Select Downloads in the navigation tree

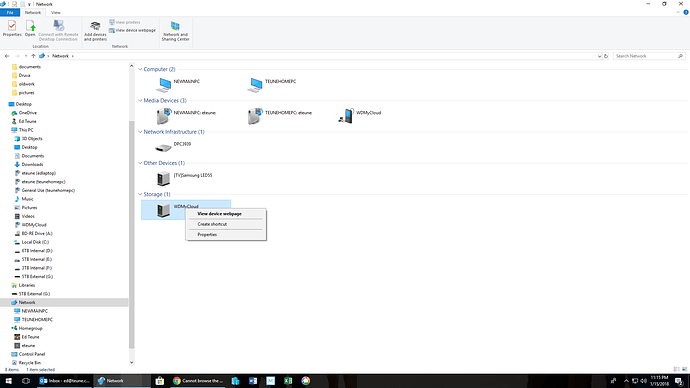[32, 165]
